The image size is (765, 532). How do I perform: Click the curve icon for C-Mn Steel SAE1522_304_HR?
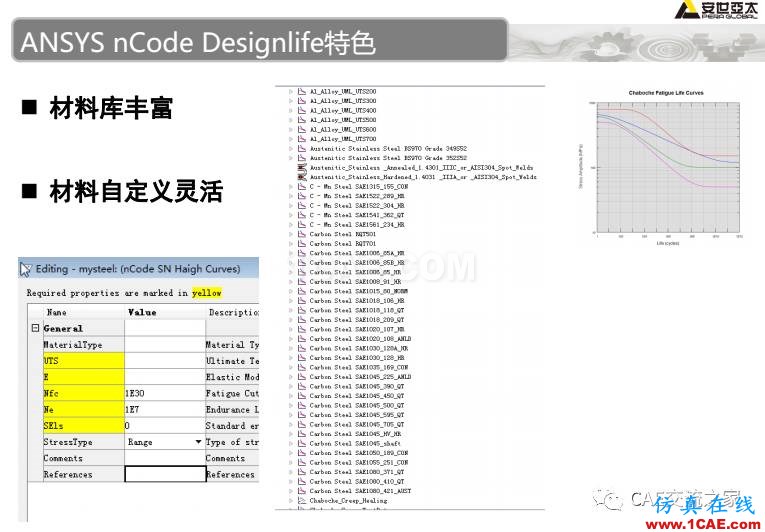coord(302,205)
